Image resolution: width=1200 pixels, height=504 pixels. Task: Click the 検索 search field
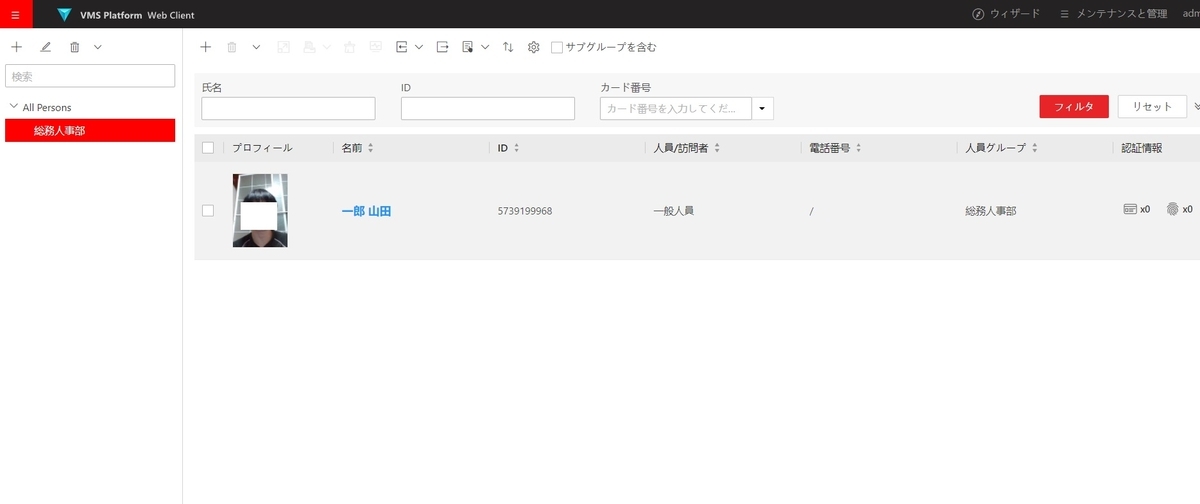(x=90, y=76)
